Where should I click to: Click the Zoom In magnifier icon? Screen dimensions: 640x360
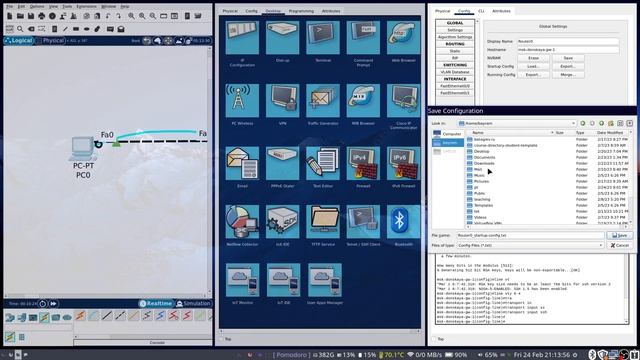131,16
